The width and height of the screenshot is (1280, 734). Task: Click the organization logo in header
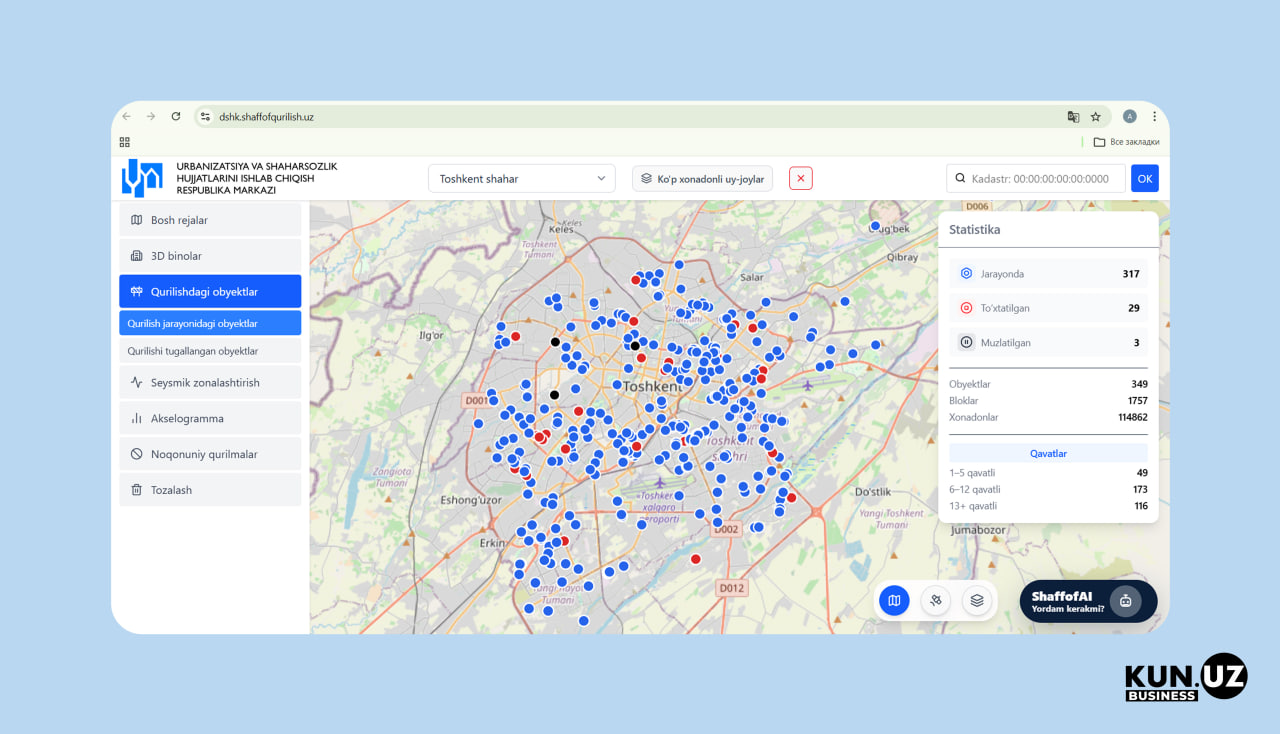click(x=141, y=178)
